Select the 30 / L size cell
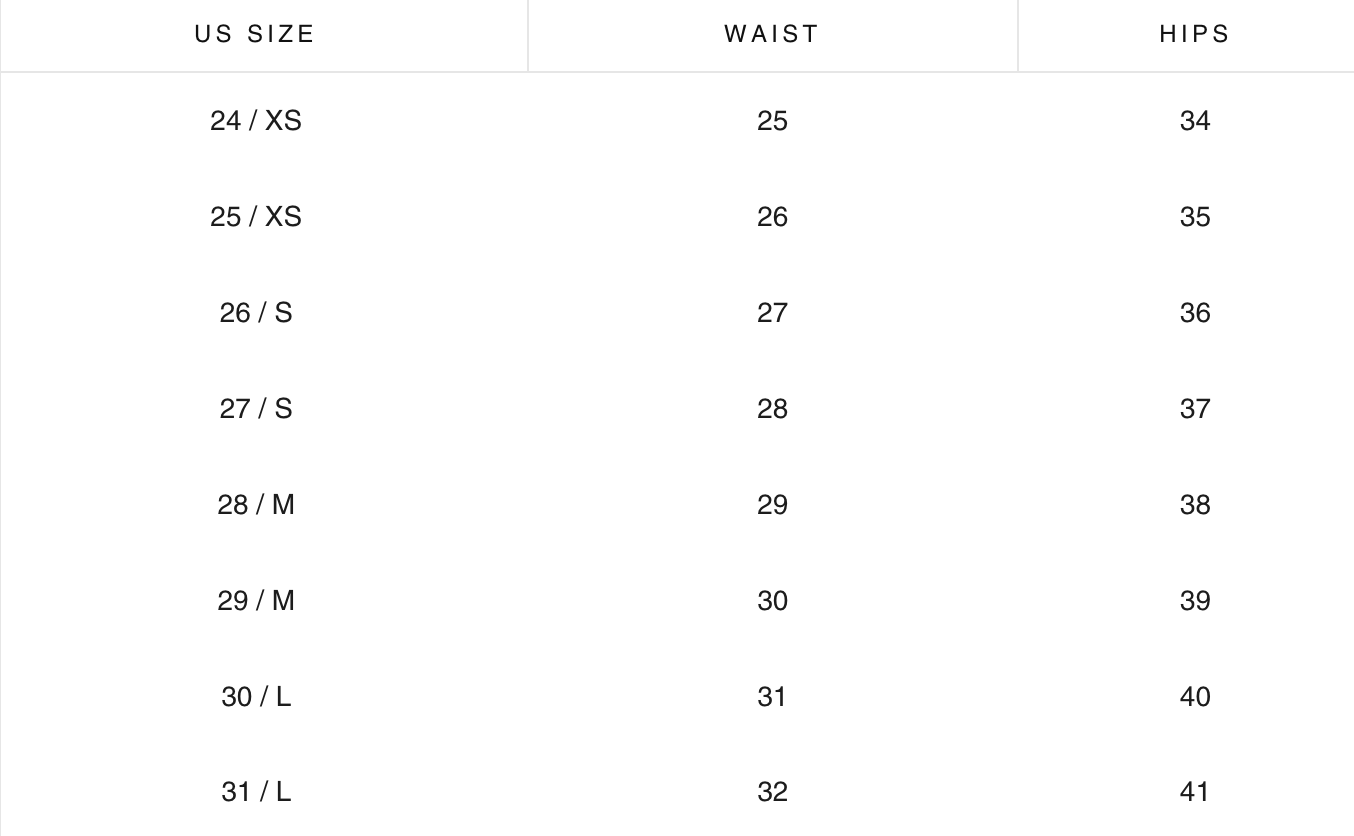Image resolution: width=1354 pixels, height=836 pixels. (x=255, y=697)
